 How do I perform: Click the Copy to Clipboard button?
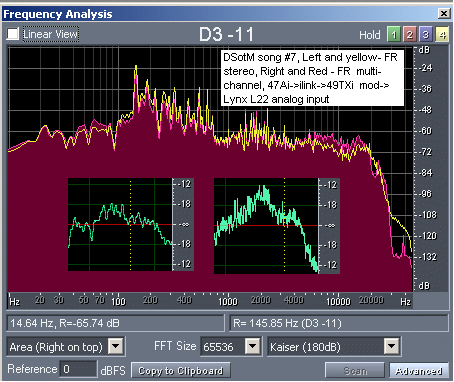point(181,371)
